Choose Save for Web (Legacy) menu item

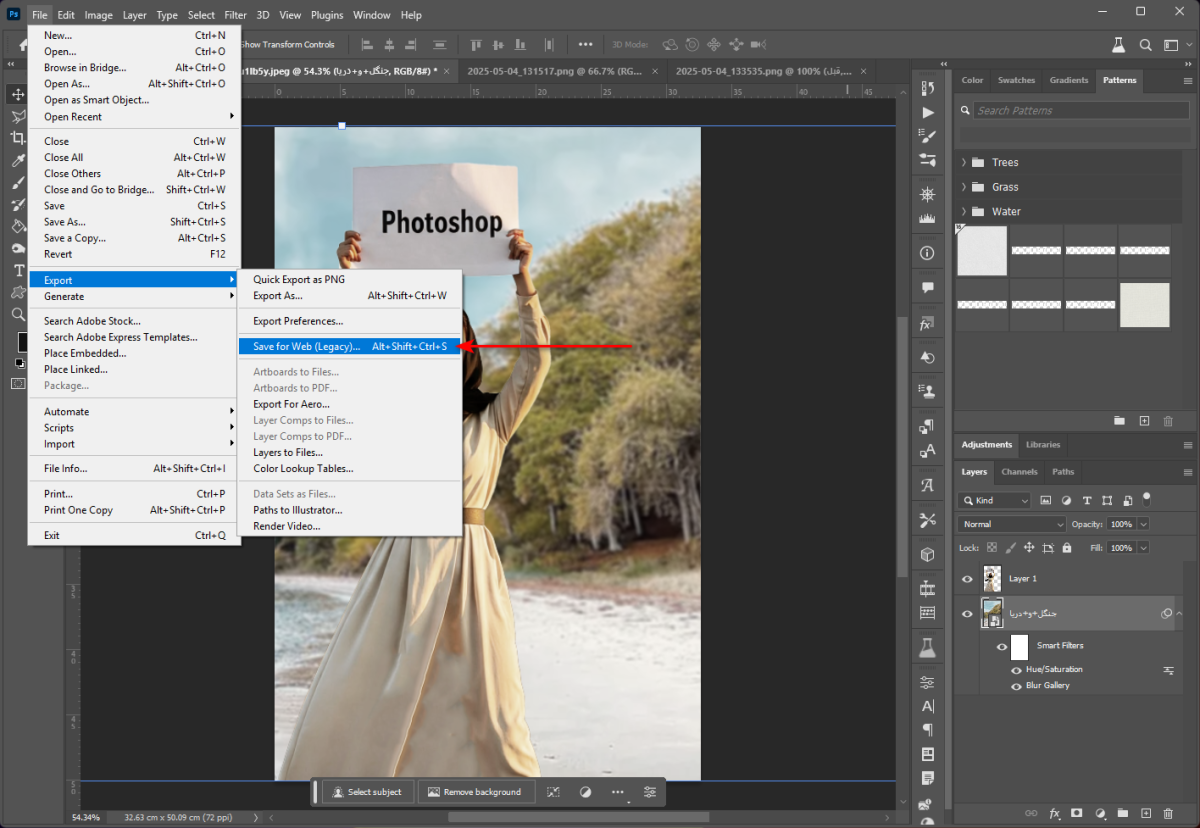pos(349,347)
